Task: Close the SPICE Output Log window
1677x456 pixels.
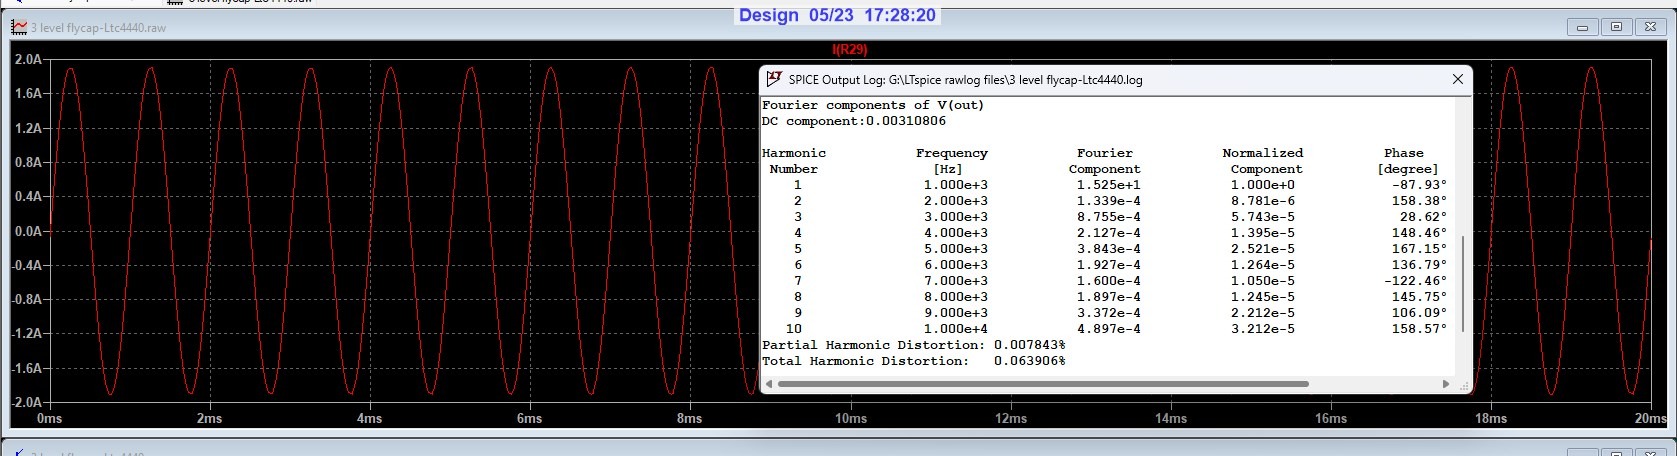Action: [1458, 79]
